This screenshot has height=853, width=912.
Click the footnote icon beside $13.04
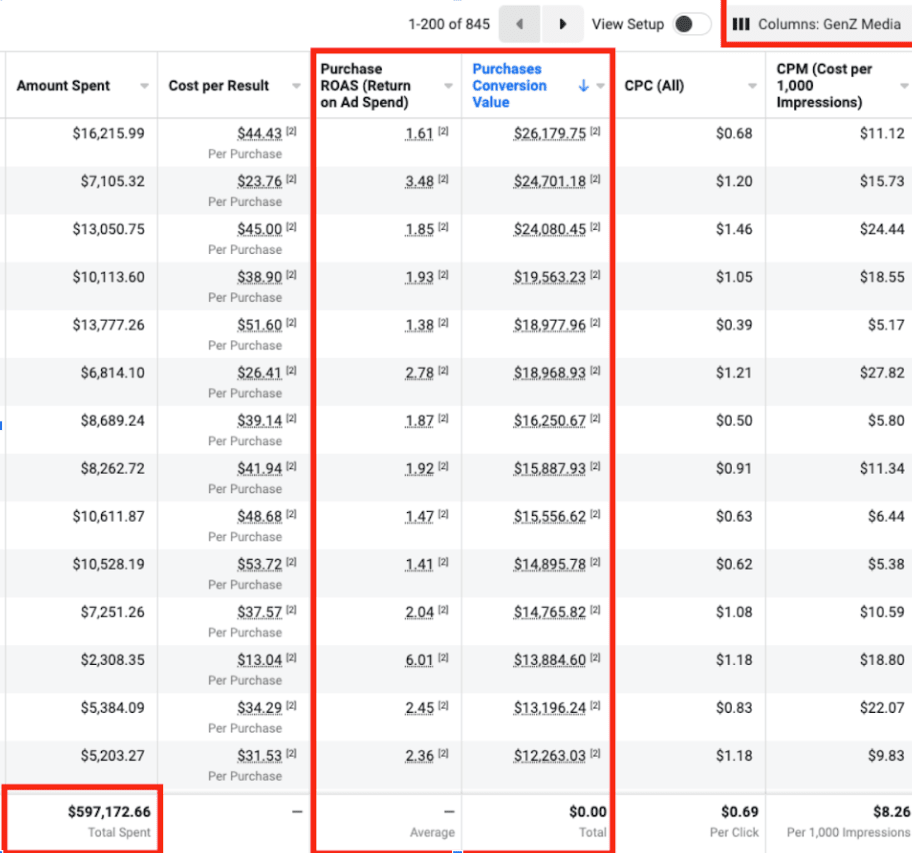pyautogui.click(x=291, y=659)
